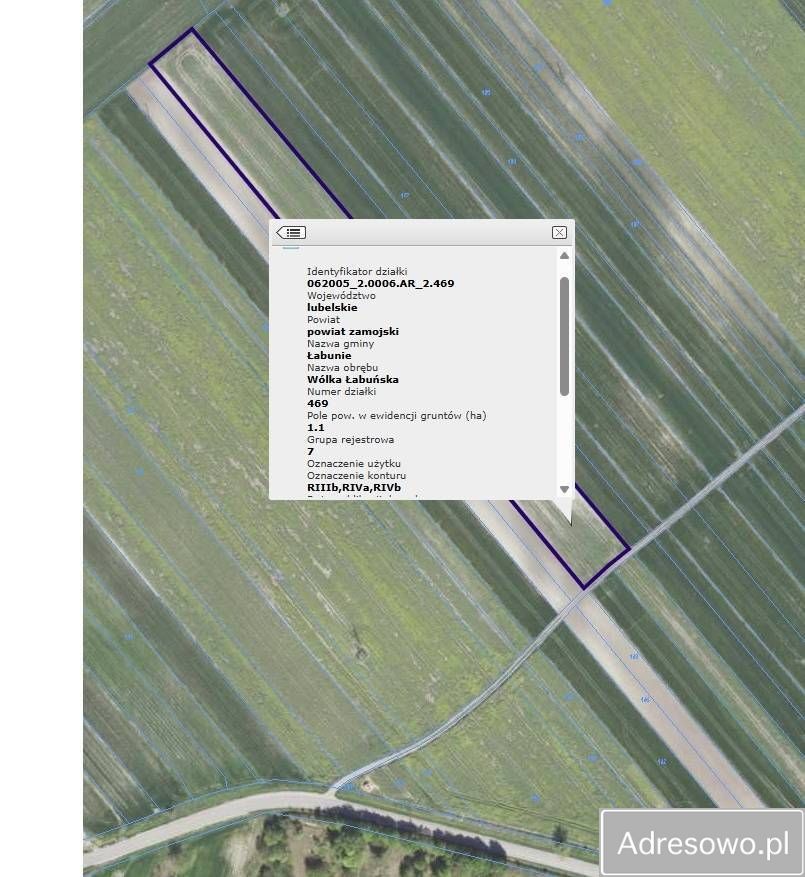
Task: Click the 'Nazwa gminy' label
Action: pyautogui.click(x=340, y=344)
